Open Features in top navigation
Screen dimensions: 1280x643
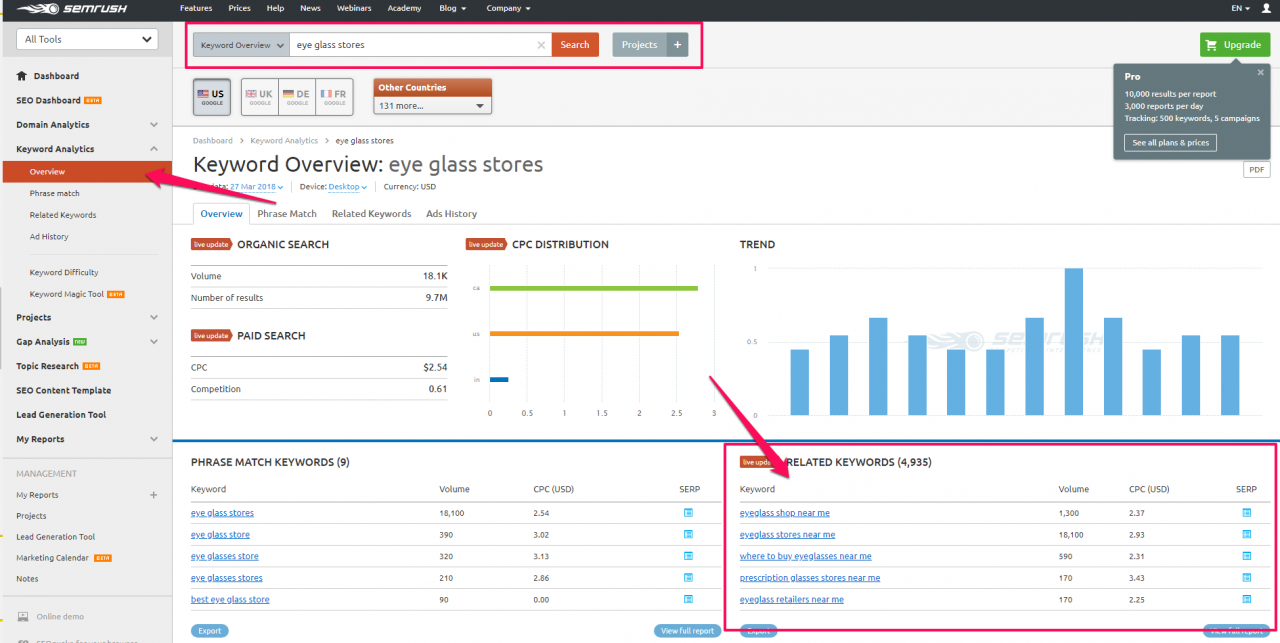click(x=196, y=8)
